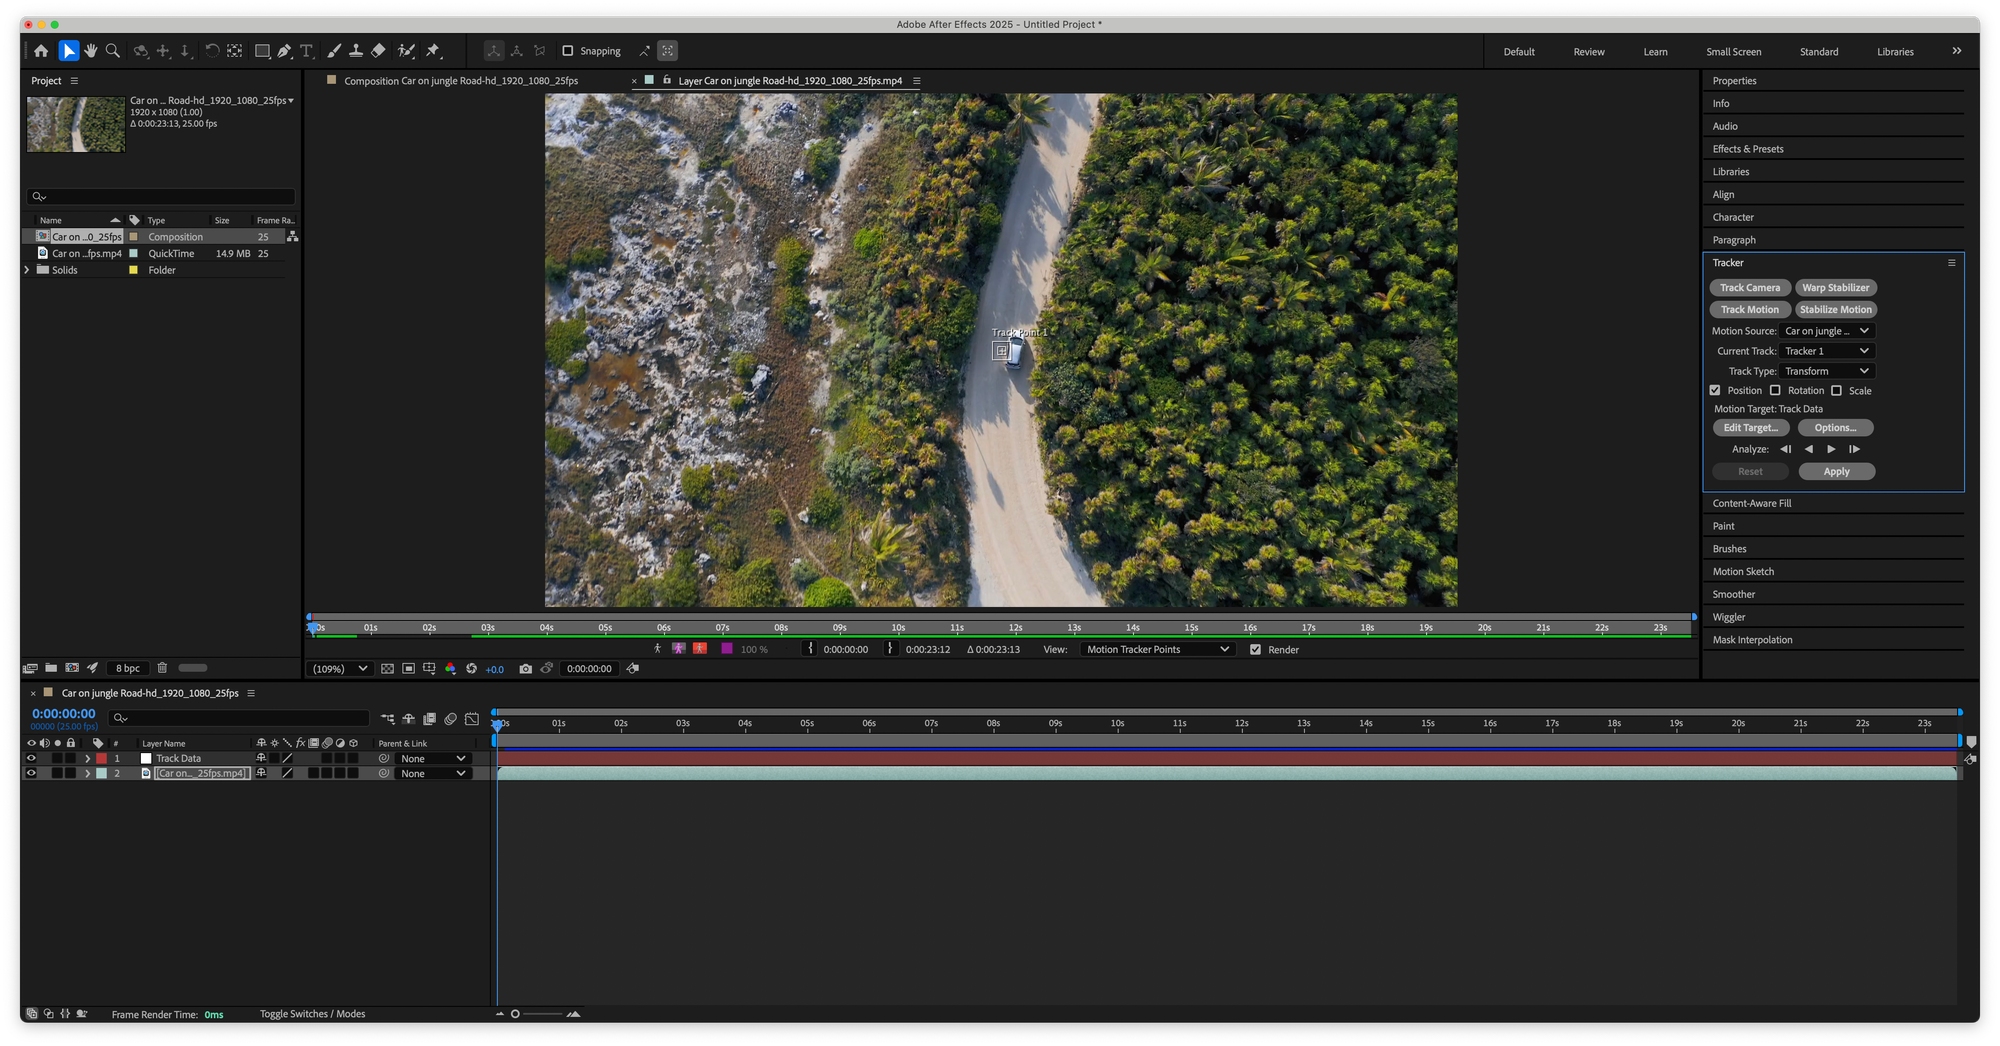Pick the Clone Stamp tool
Screen dimensions: 2000x1046
pos(356,51)
